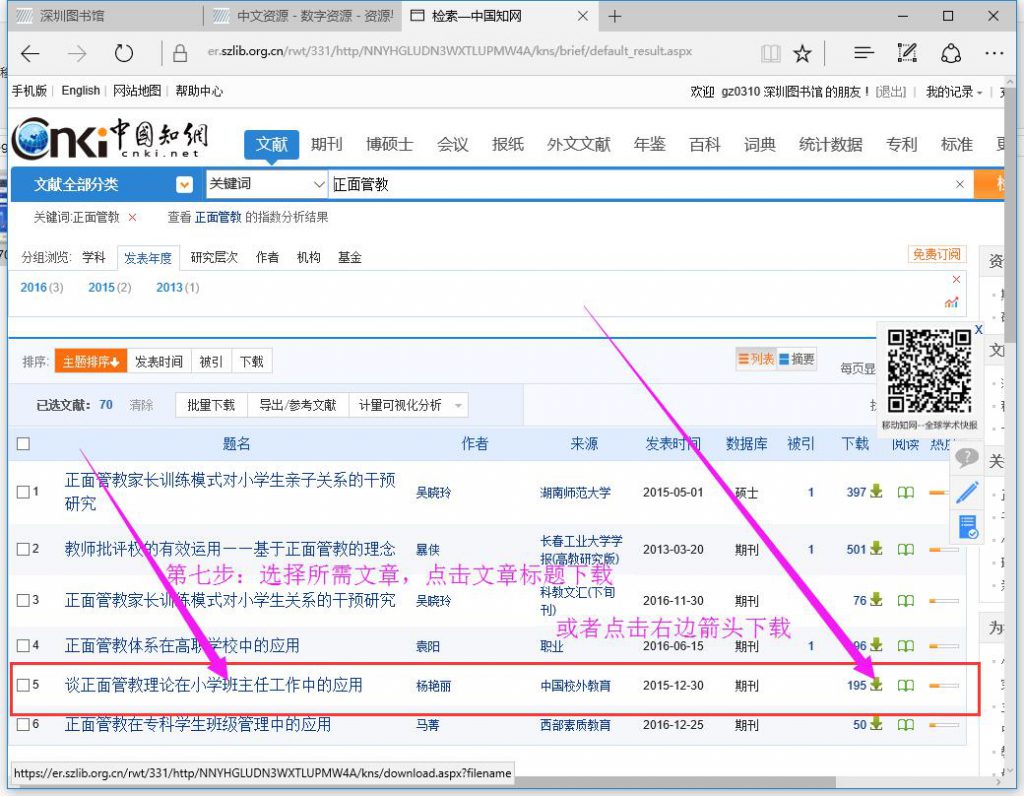Check the box for article 1
This screenshot has height=796, width=1024.
pyautogui.click(x=23, y=492)
